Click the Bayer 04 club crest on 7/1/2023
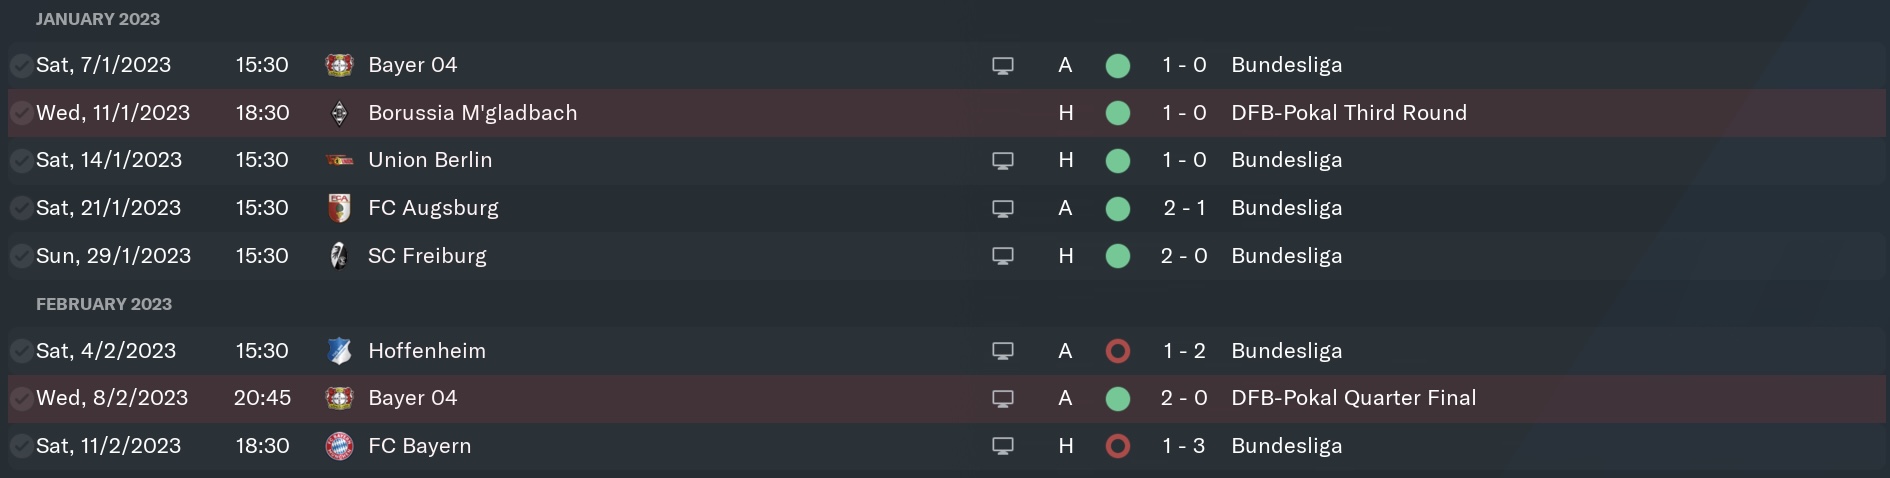Viewport: 1890px width, 478px height. coord(339,65)
